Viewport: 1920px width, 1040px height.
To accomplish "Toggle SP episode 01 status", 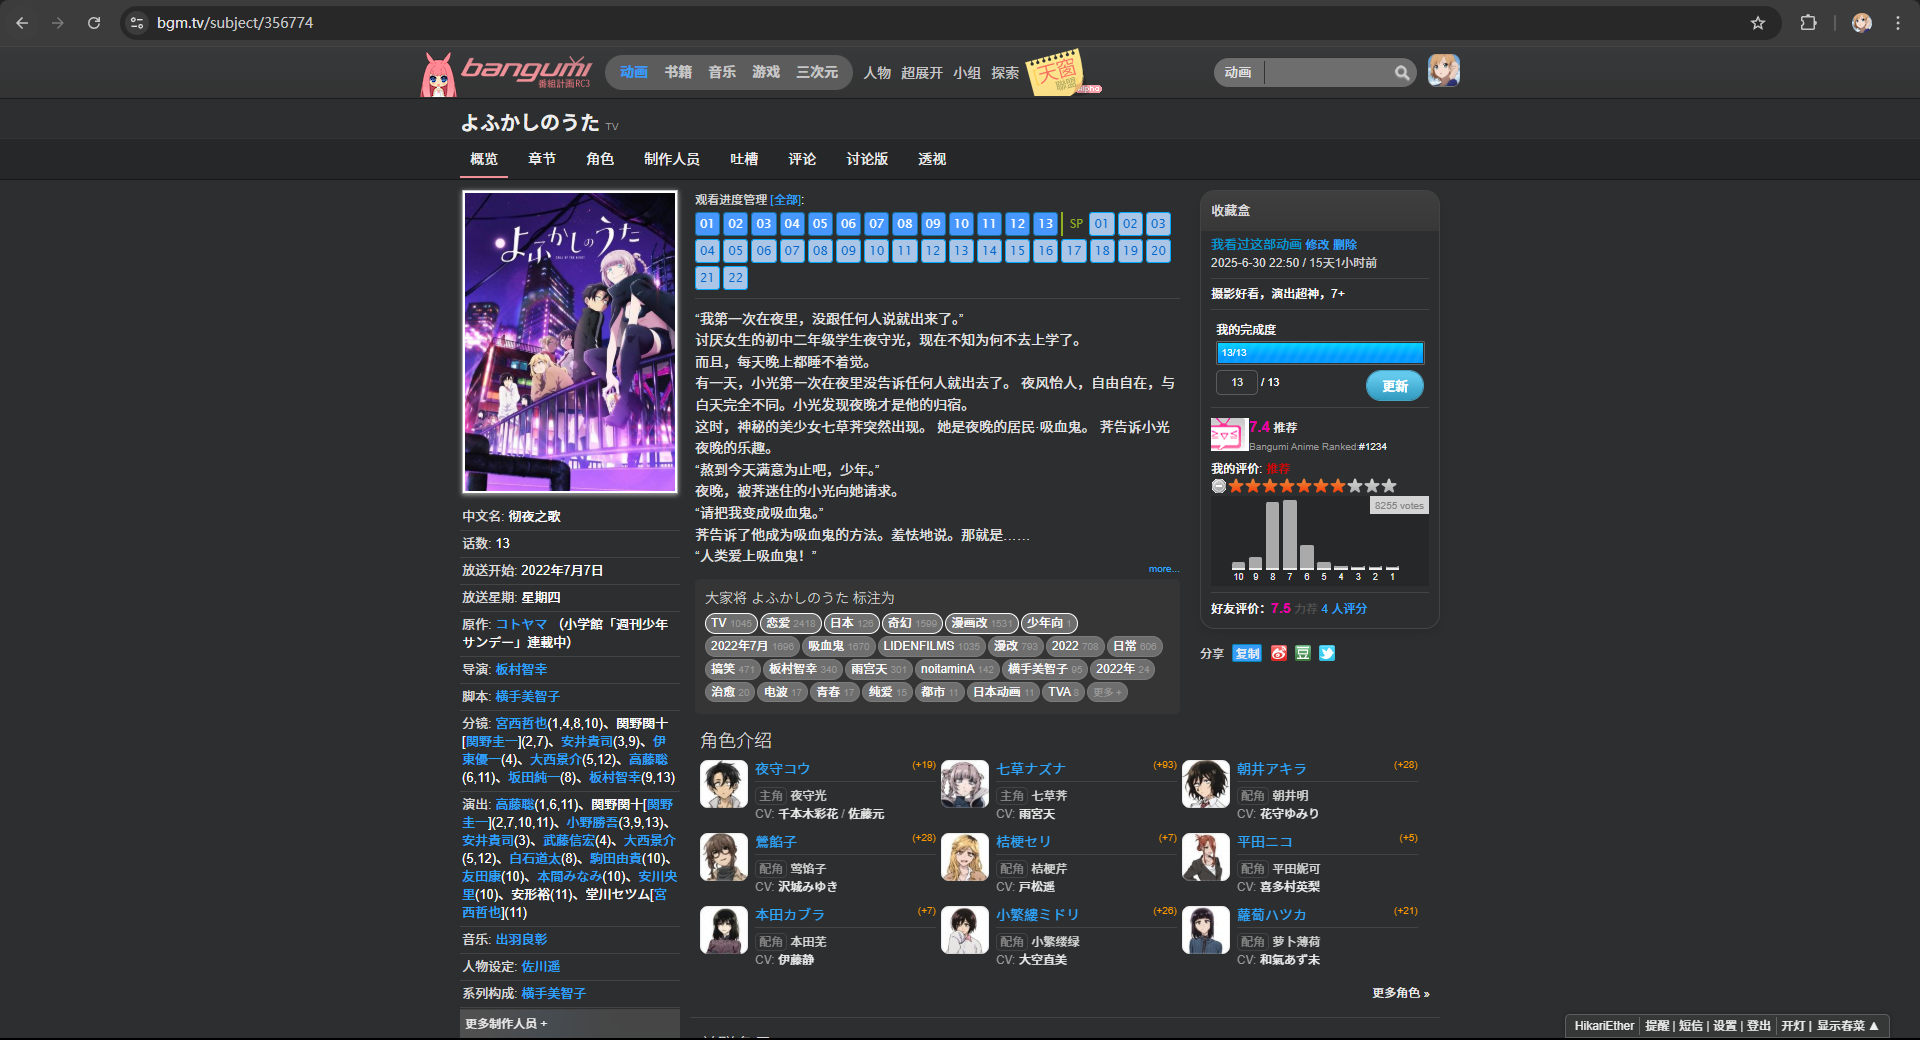I will (x=1101, y=224).
